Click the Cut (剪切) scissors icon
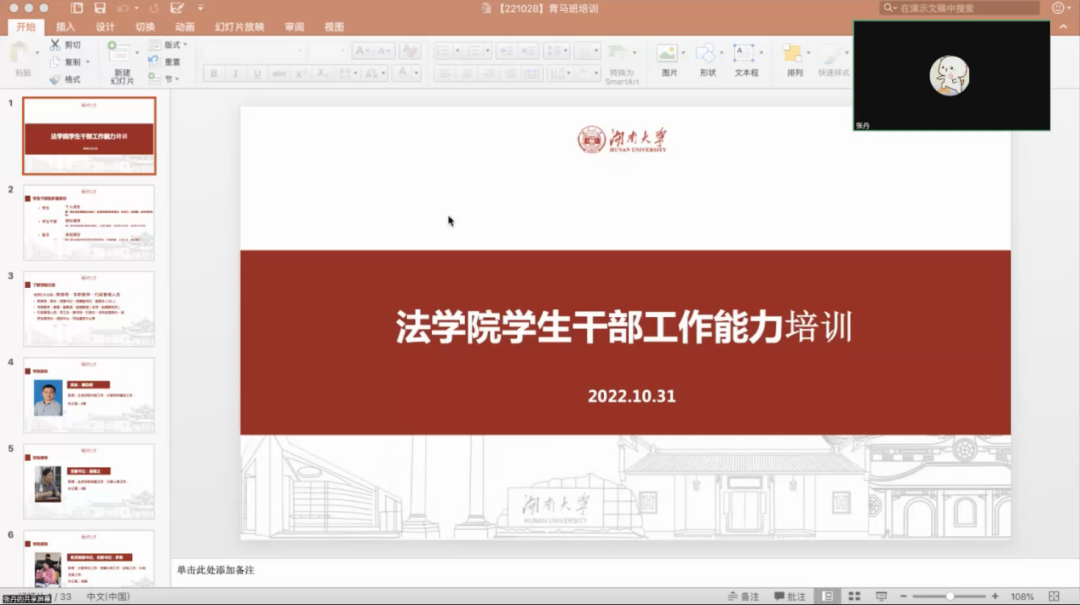This screenshot has height=605, width=1080. [55, 45]
